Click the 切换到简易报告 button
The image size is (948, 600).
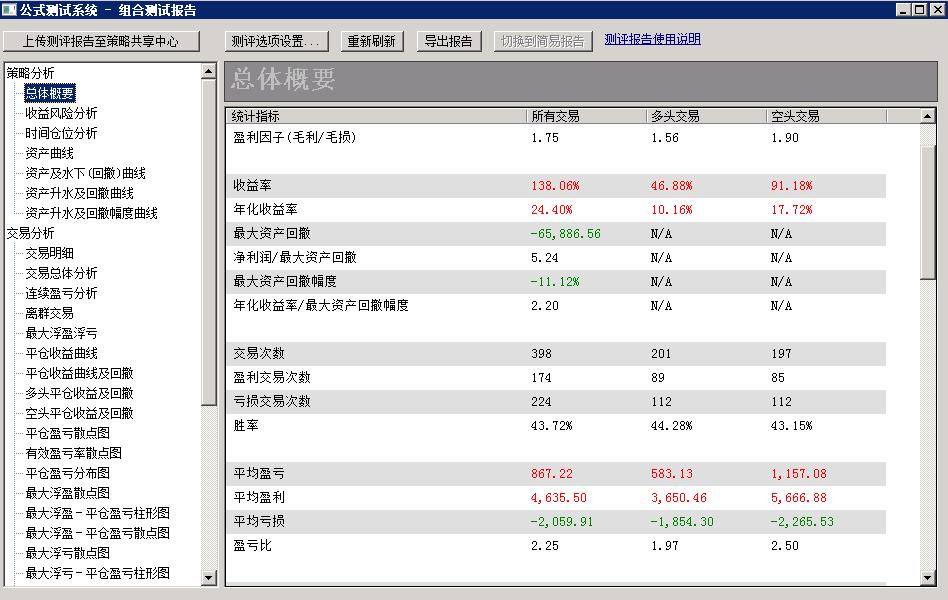click(542, 41)
